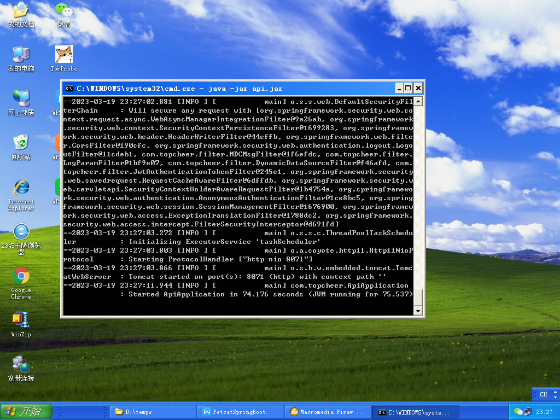Screen dimensions: 560x420
Task: Minimize the cmd window
Action: point(399,88)
